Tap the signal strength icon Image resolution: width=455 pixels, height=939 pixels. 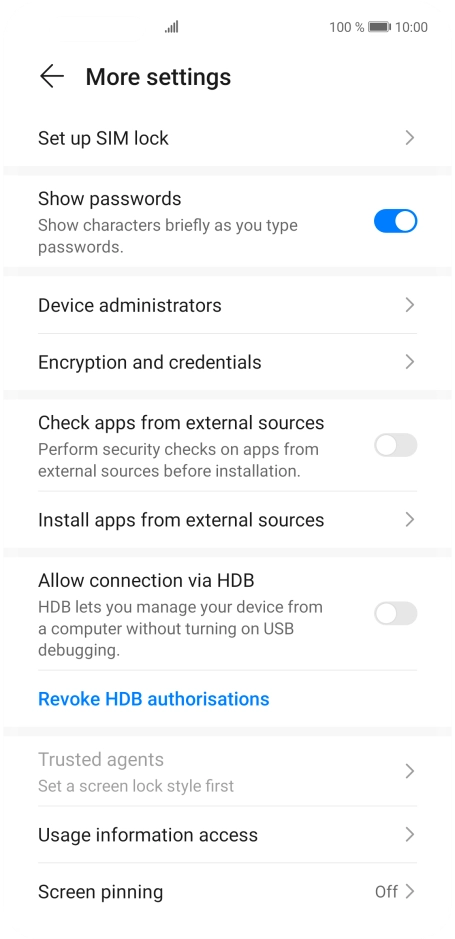coord(172,27)
